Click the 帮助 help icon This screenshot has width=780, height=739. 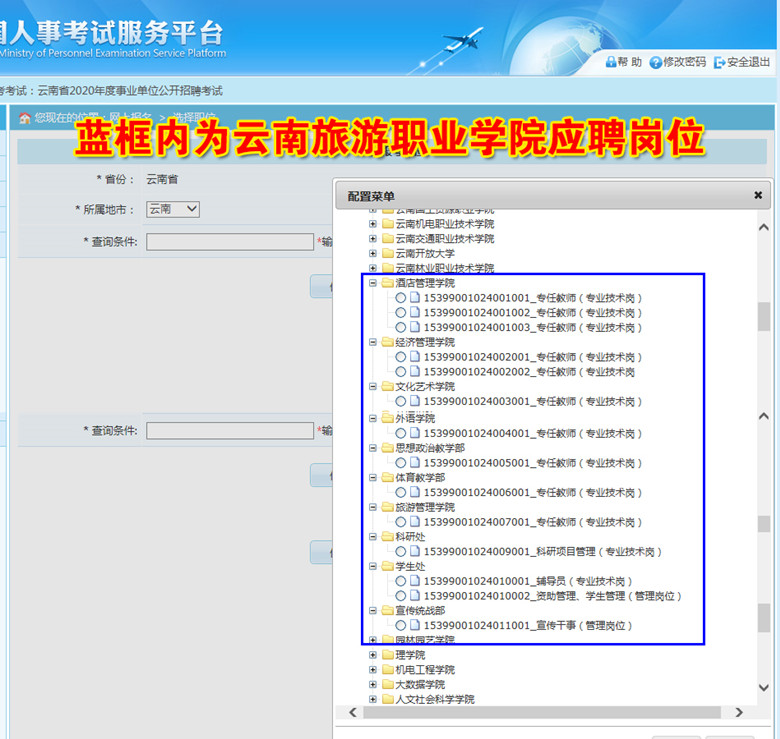[610, 62]
